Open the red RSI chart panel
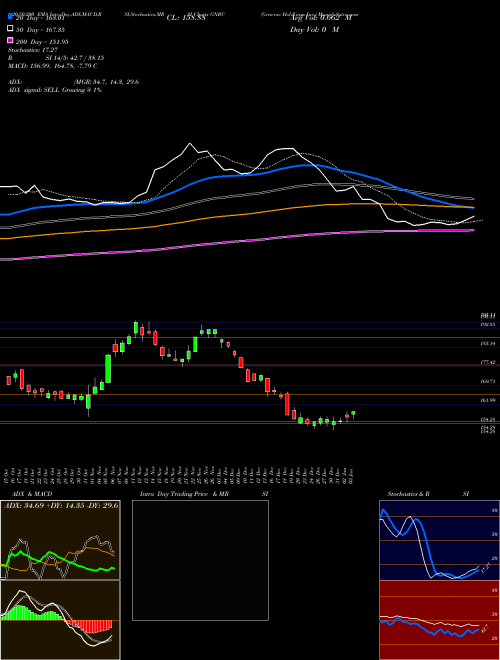The height and width of the screenshot is (660, 500). click(439, 620)
